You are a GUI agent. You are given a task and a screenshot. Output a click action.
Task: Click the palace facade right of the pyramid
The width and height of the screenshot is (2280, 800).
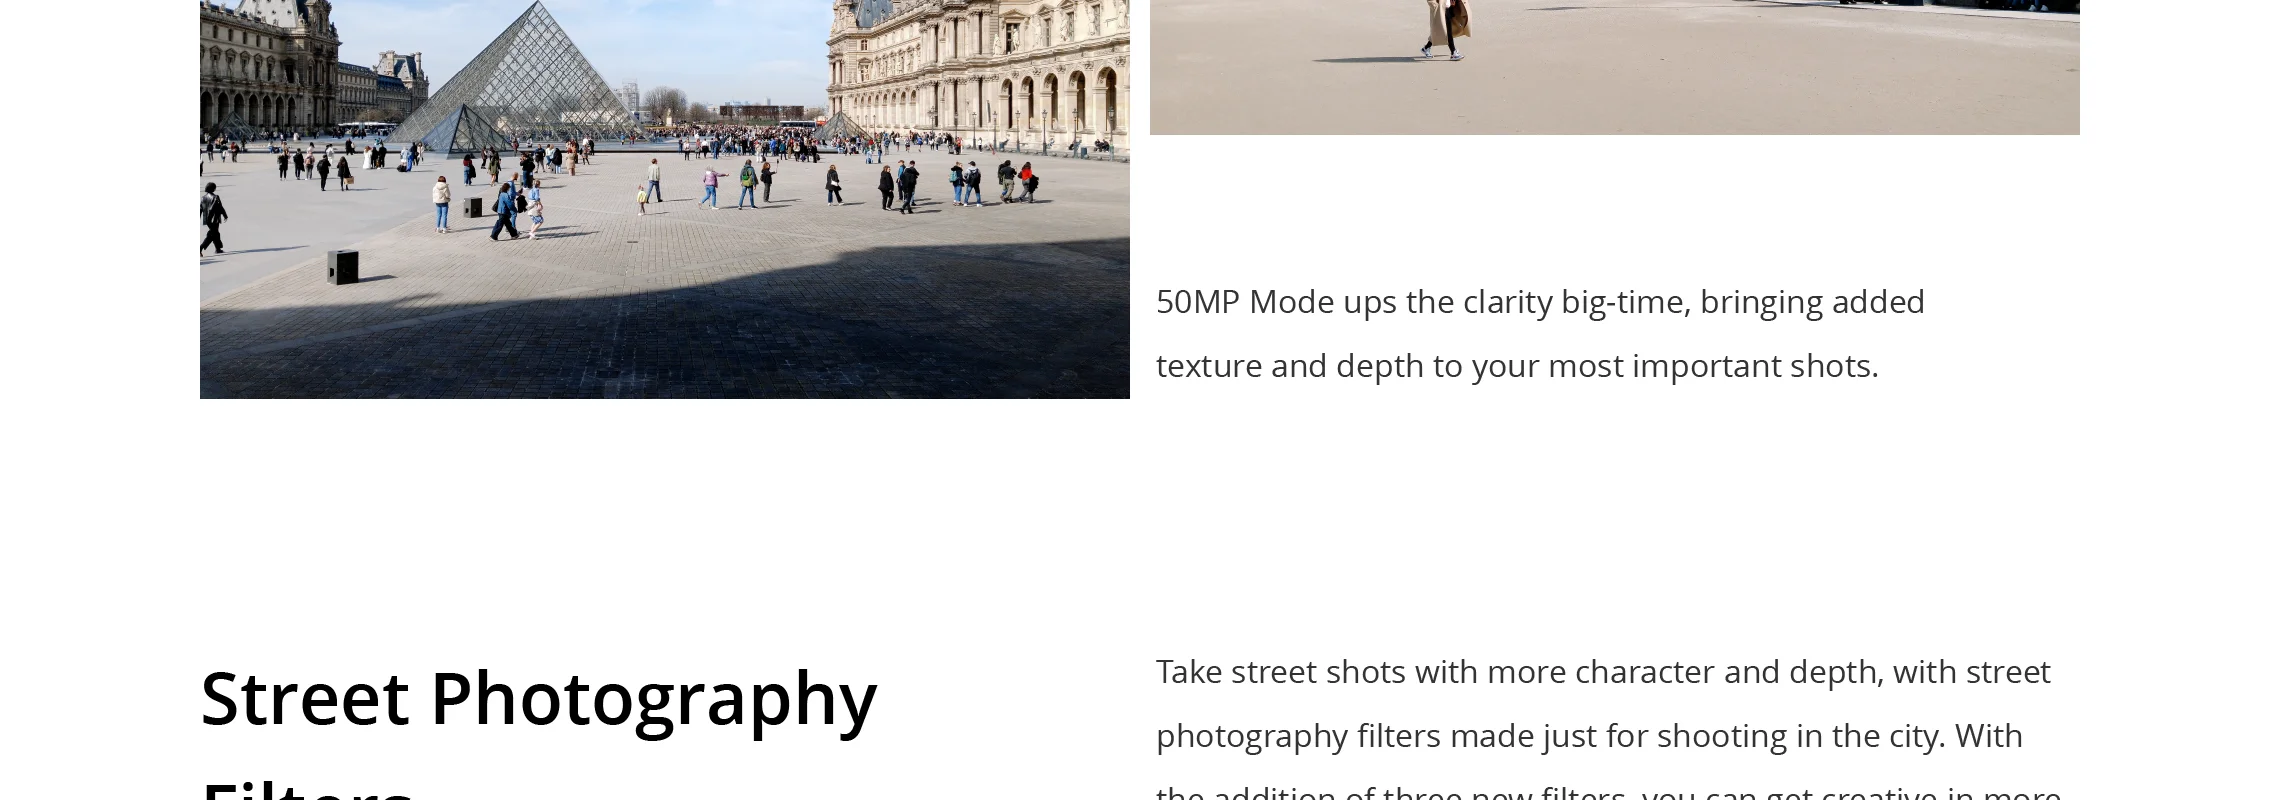click(x=978, y=72)
